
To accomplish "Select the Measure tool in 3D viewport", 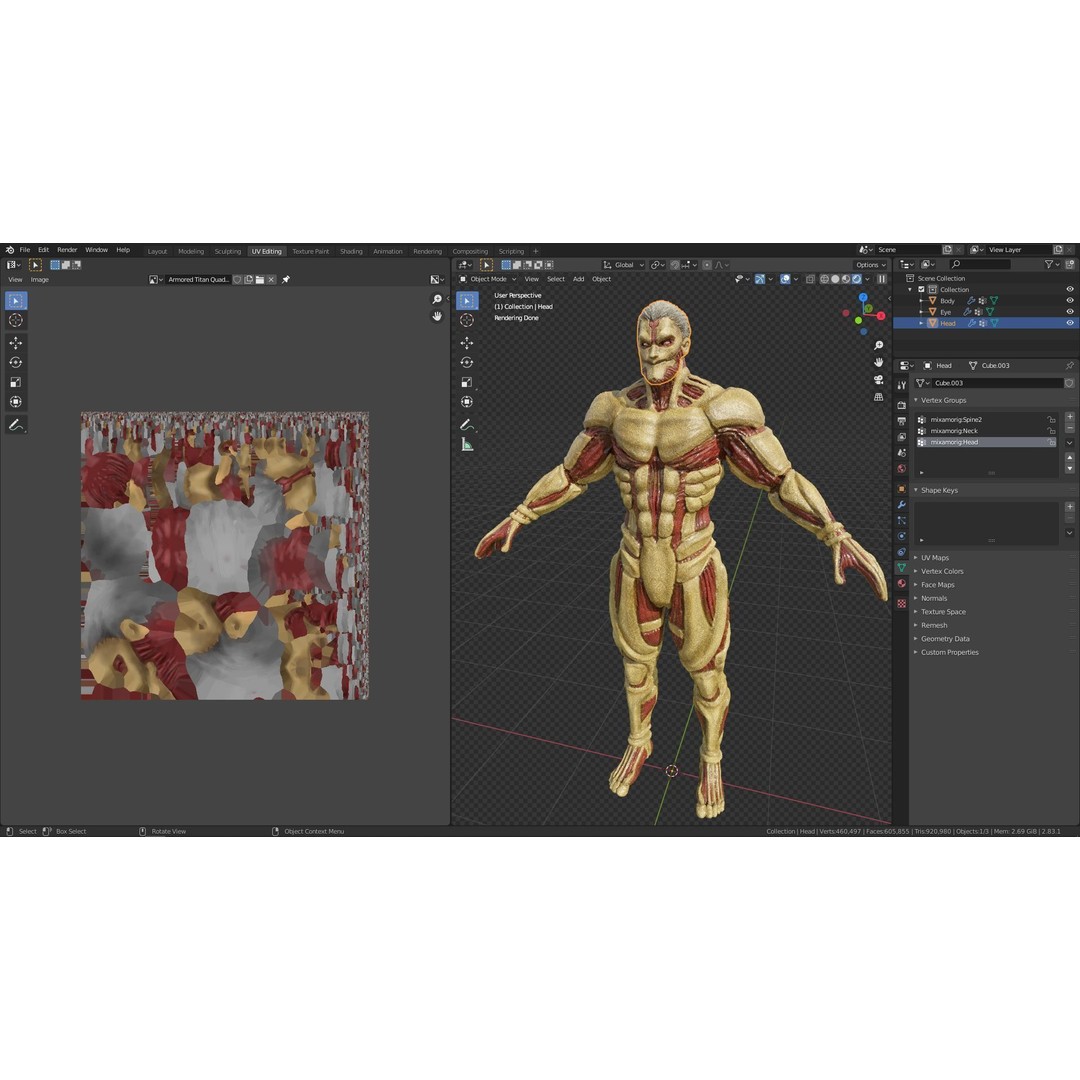I will pyautogui.click(x=467, y=445).
